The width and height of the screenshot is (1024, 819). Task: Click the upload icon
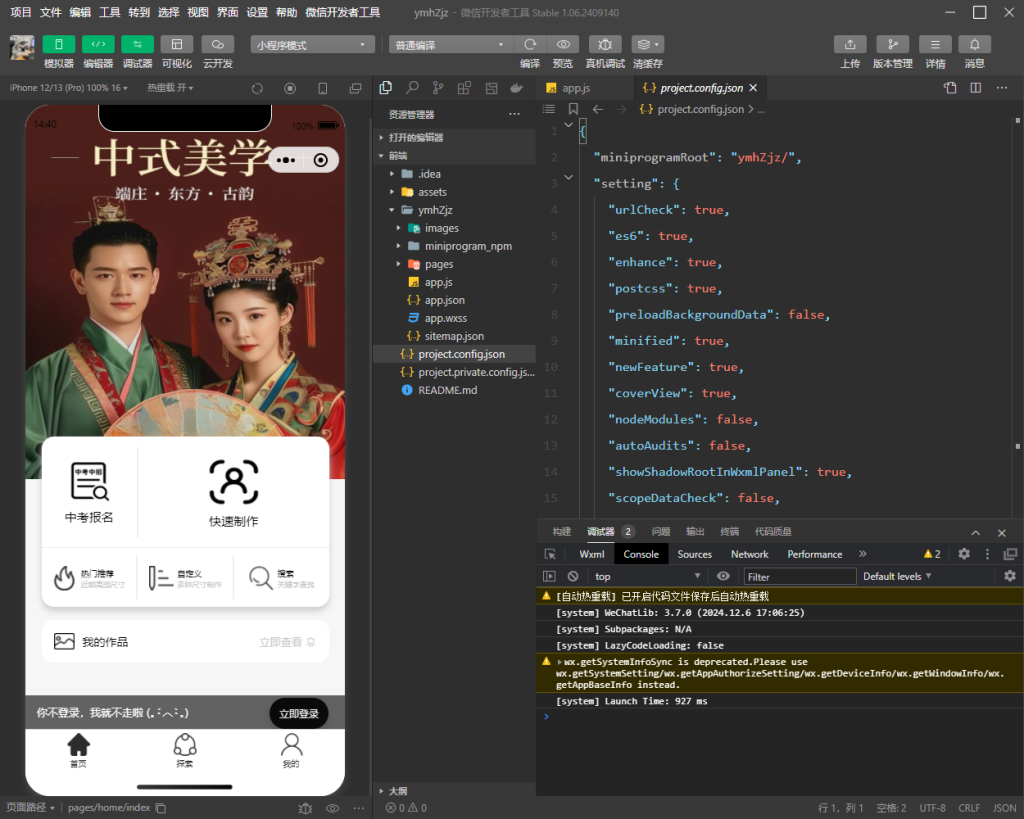850,44
